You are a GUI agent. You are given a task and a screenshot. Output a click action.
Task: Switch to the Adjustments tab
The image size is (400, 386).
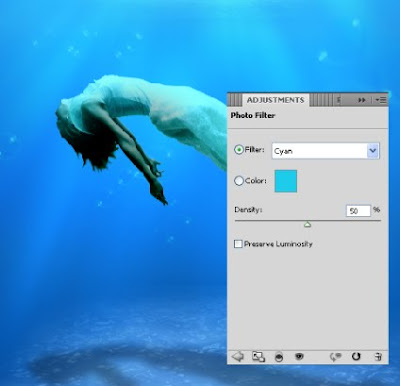[275, 100]
